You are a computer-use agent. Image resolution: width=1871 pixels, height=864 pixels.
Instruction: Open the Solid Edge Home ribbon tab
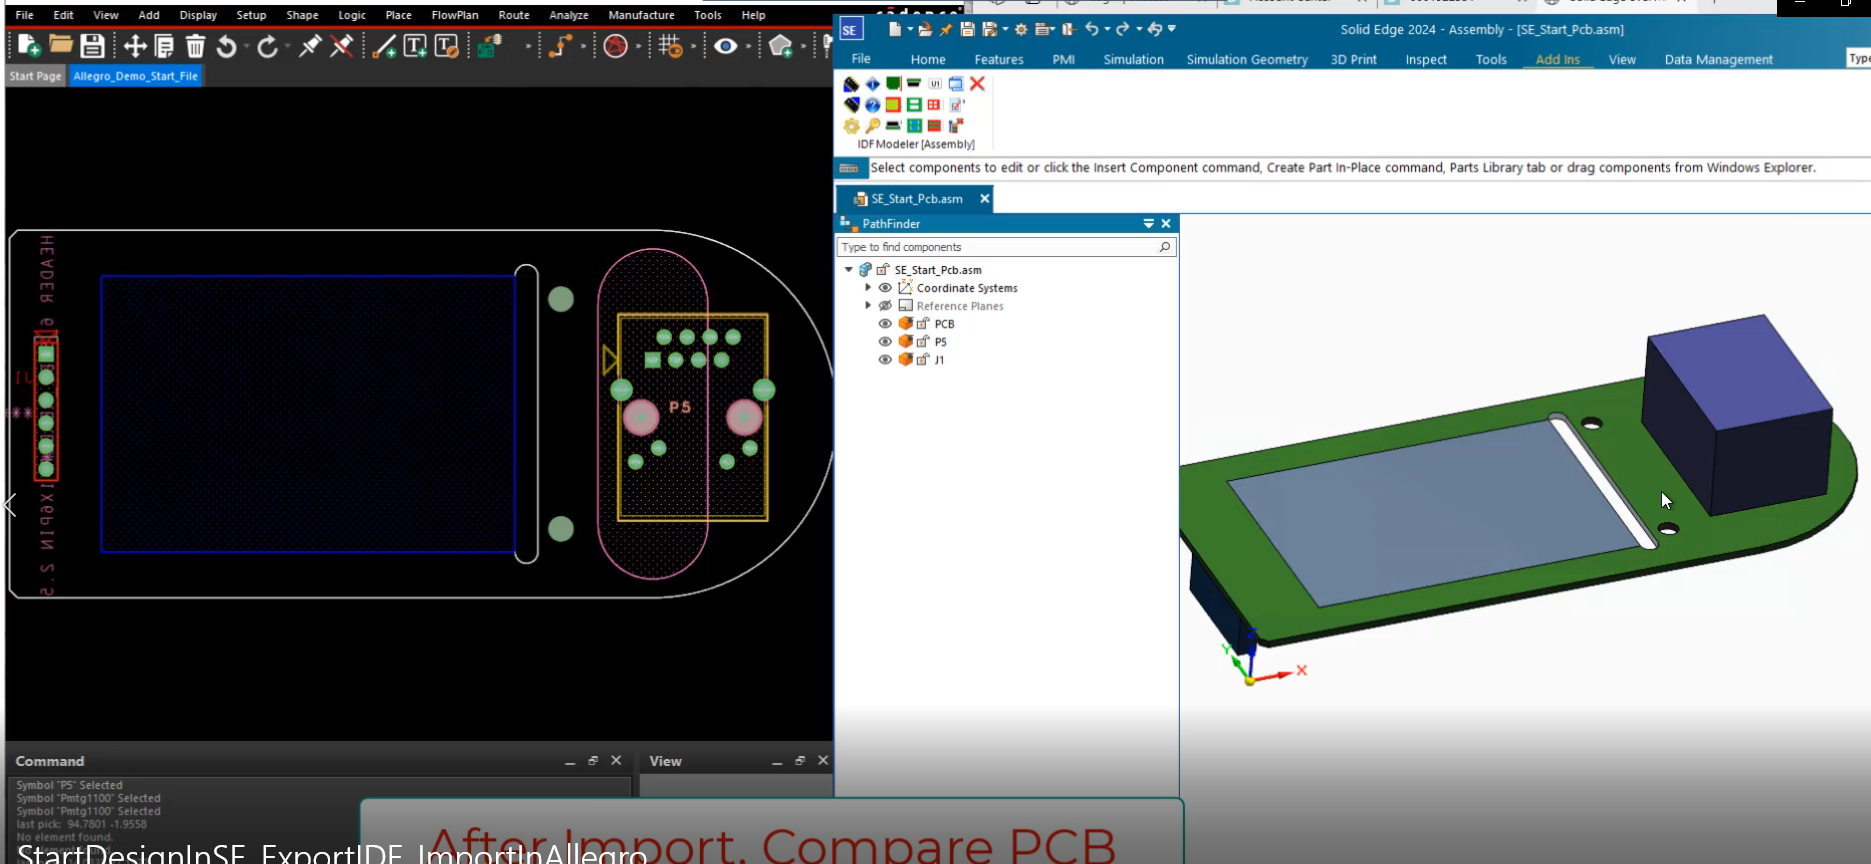click(x=928, y=59)
